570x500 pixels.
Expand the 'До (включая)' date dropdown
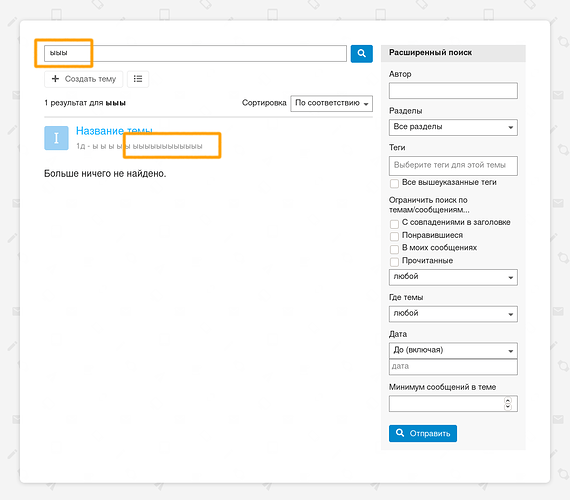click(453, 351)
